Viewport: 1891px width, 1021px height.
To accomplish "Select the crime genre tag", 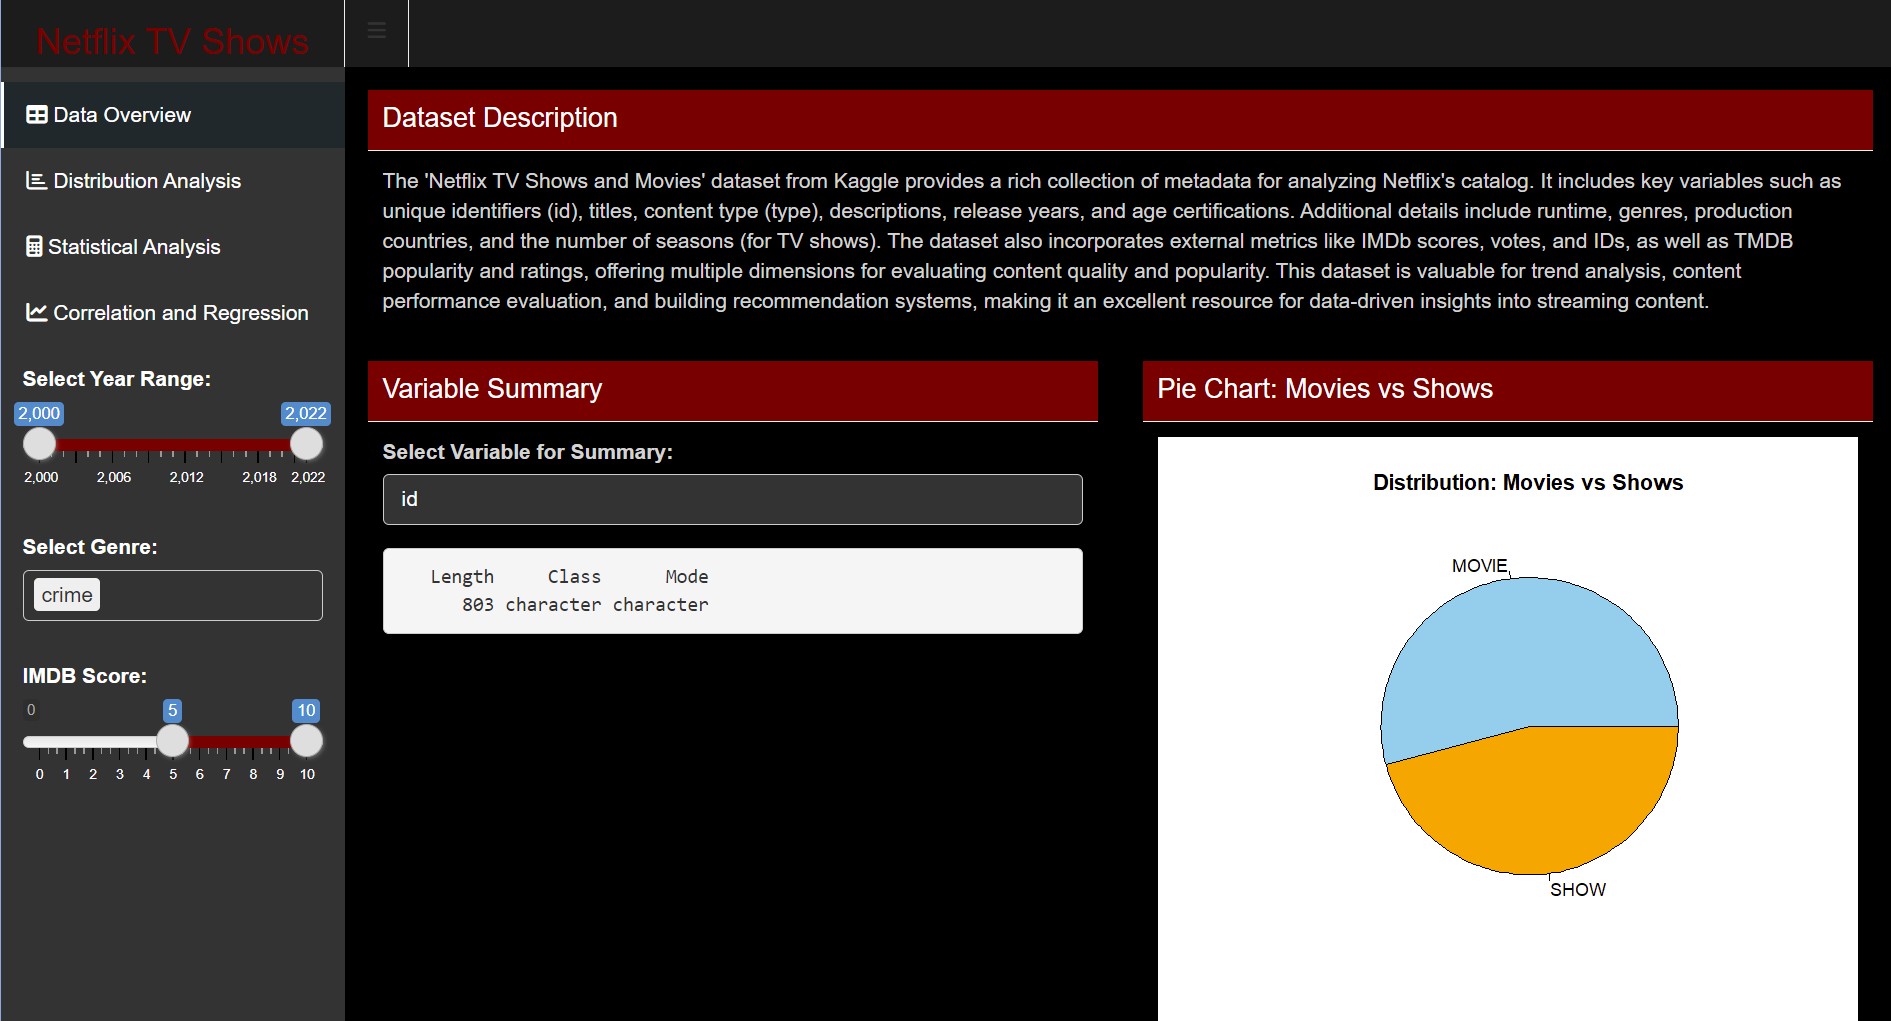I will [67, 595].
